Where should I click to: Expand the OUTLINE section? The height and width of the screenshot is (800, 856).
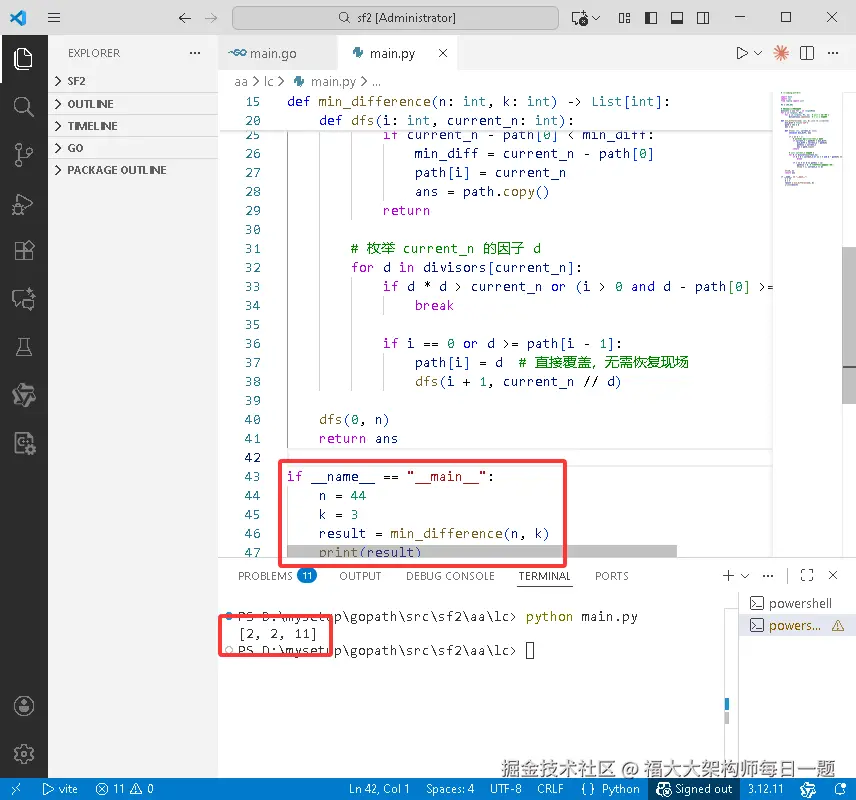click(133, 104)
